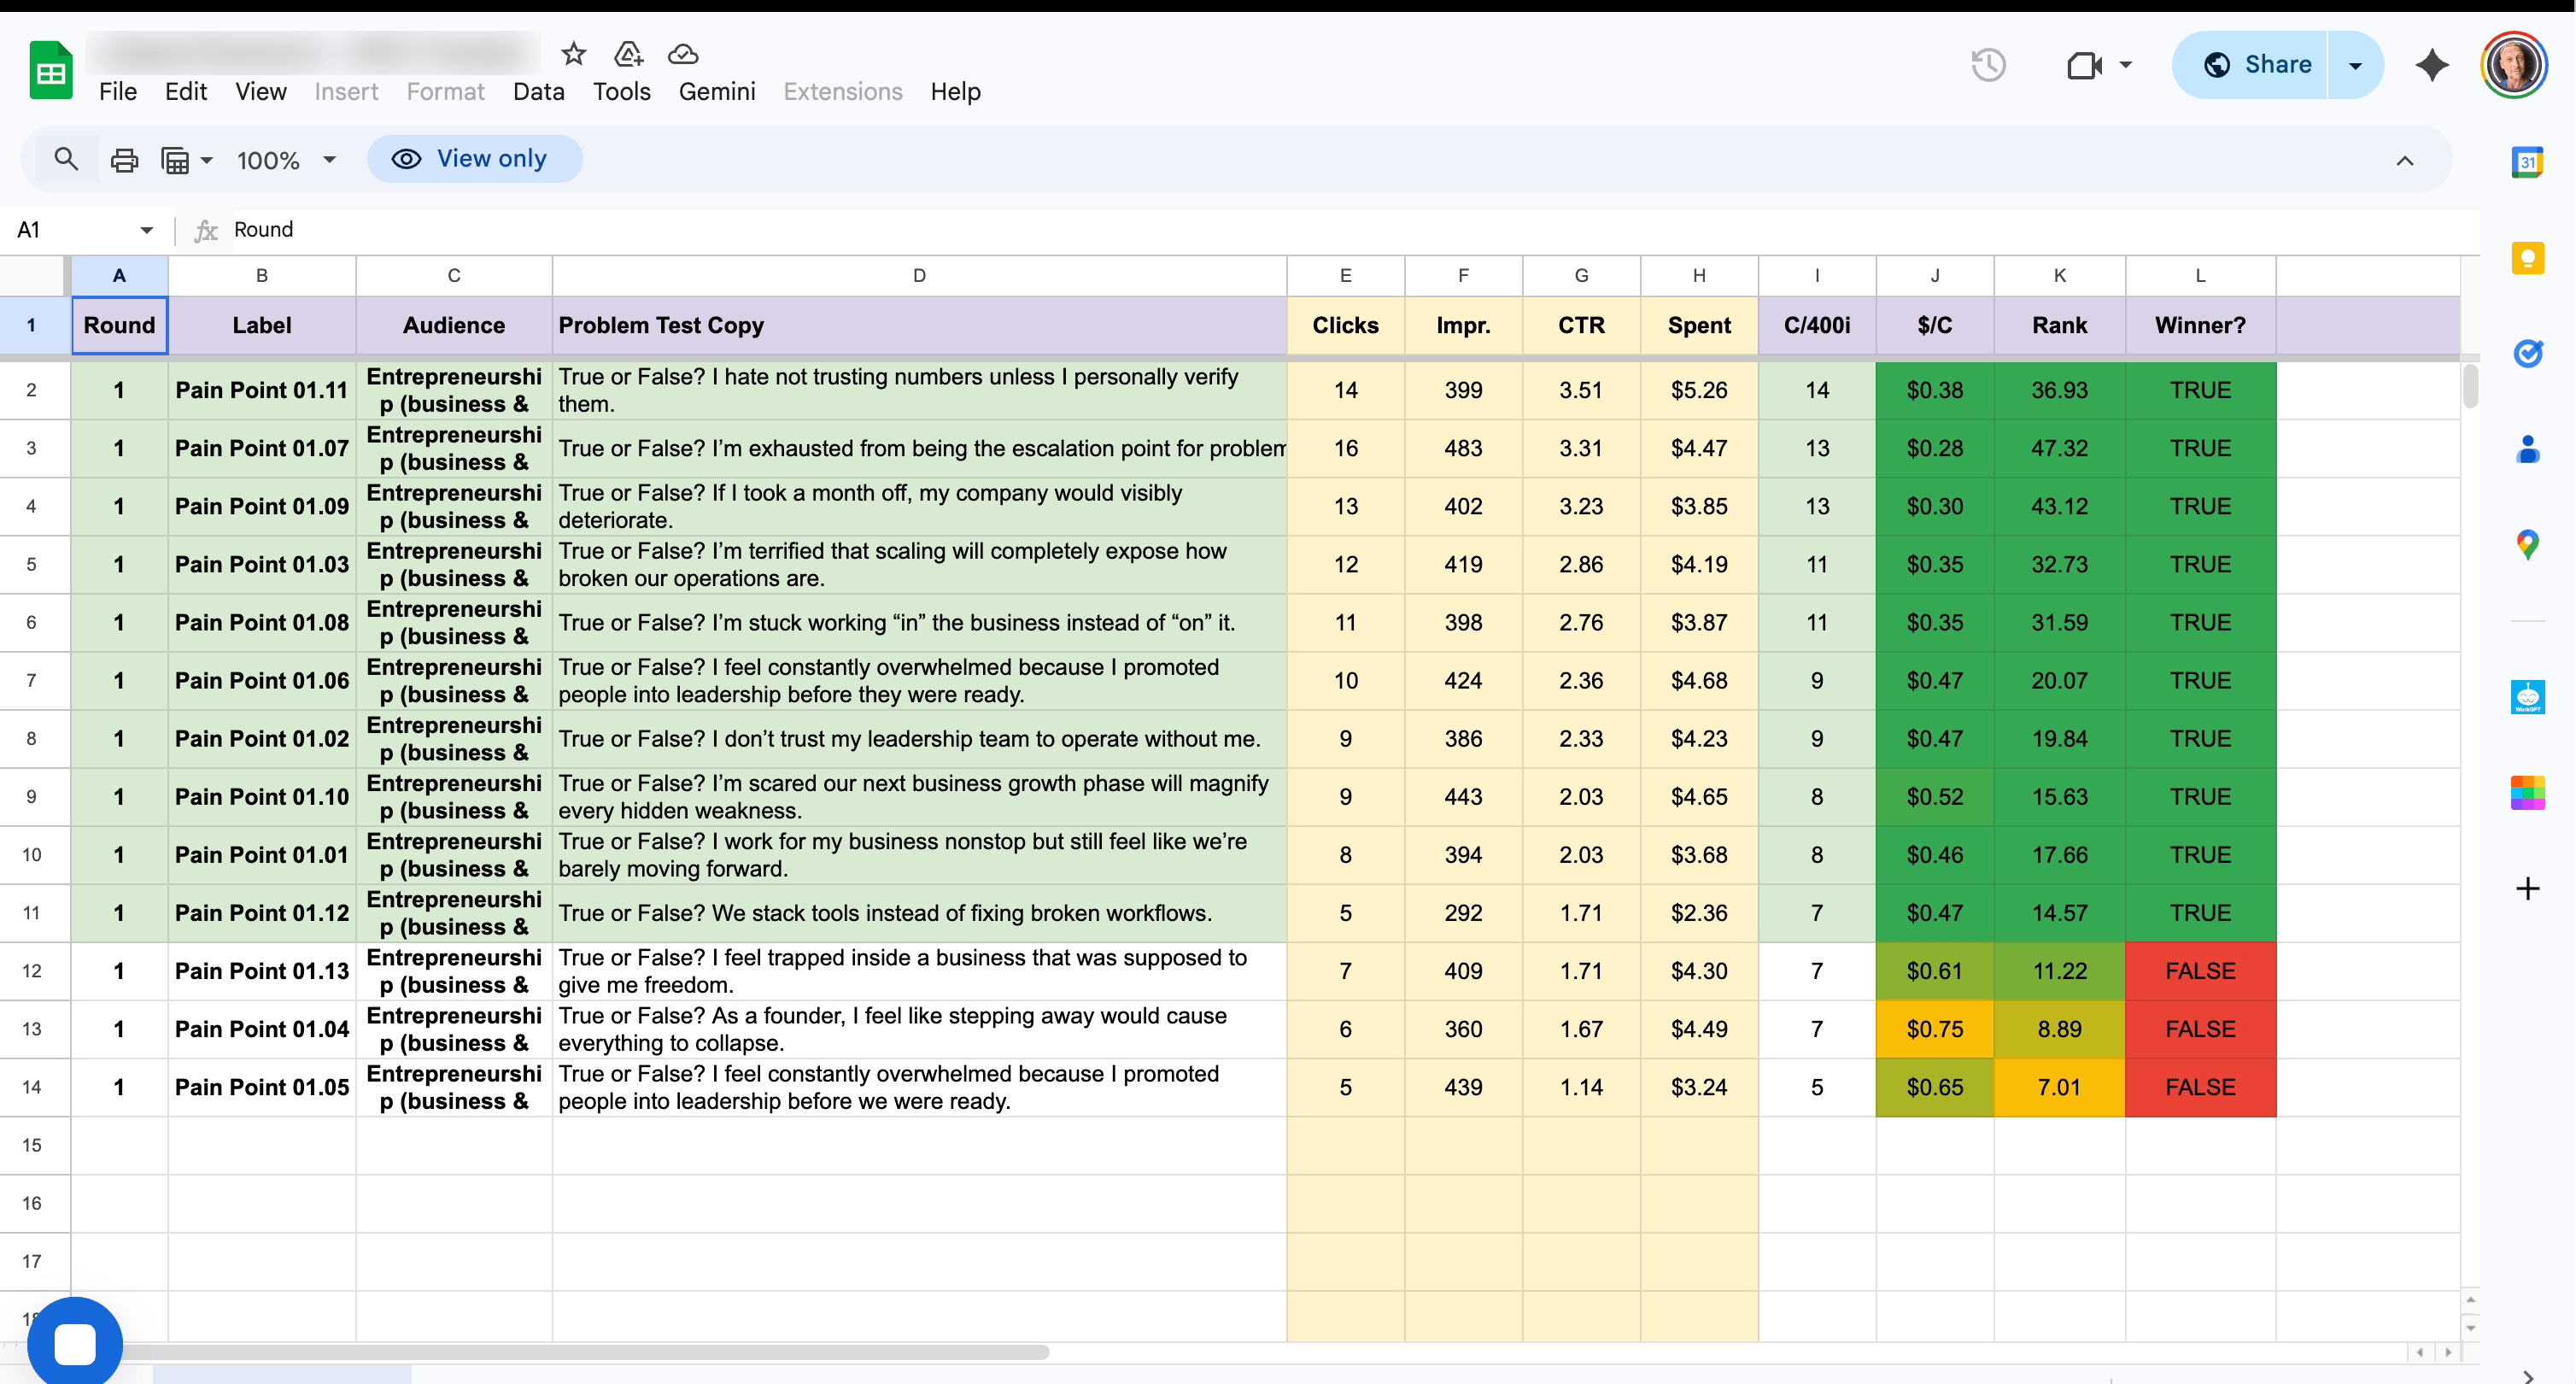This screenshot has height=1384, width=2576.
Task: Star this spreadsheet document
Action: point(573,54)
